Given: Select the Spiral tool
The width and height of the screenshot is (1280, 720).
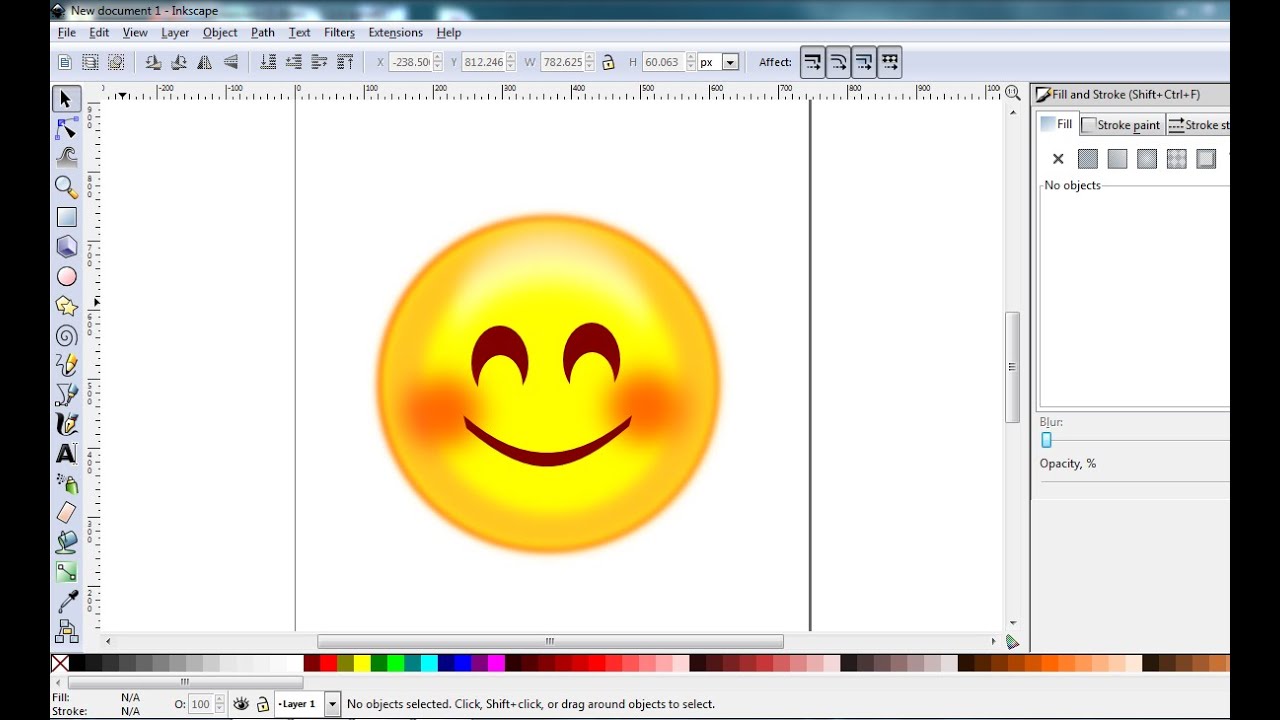Looking at the screenshot, I should (x=66, y=336).
